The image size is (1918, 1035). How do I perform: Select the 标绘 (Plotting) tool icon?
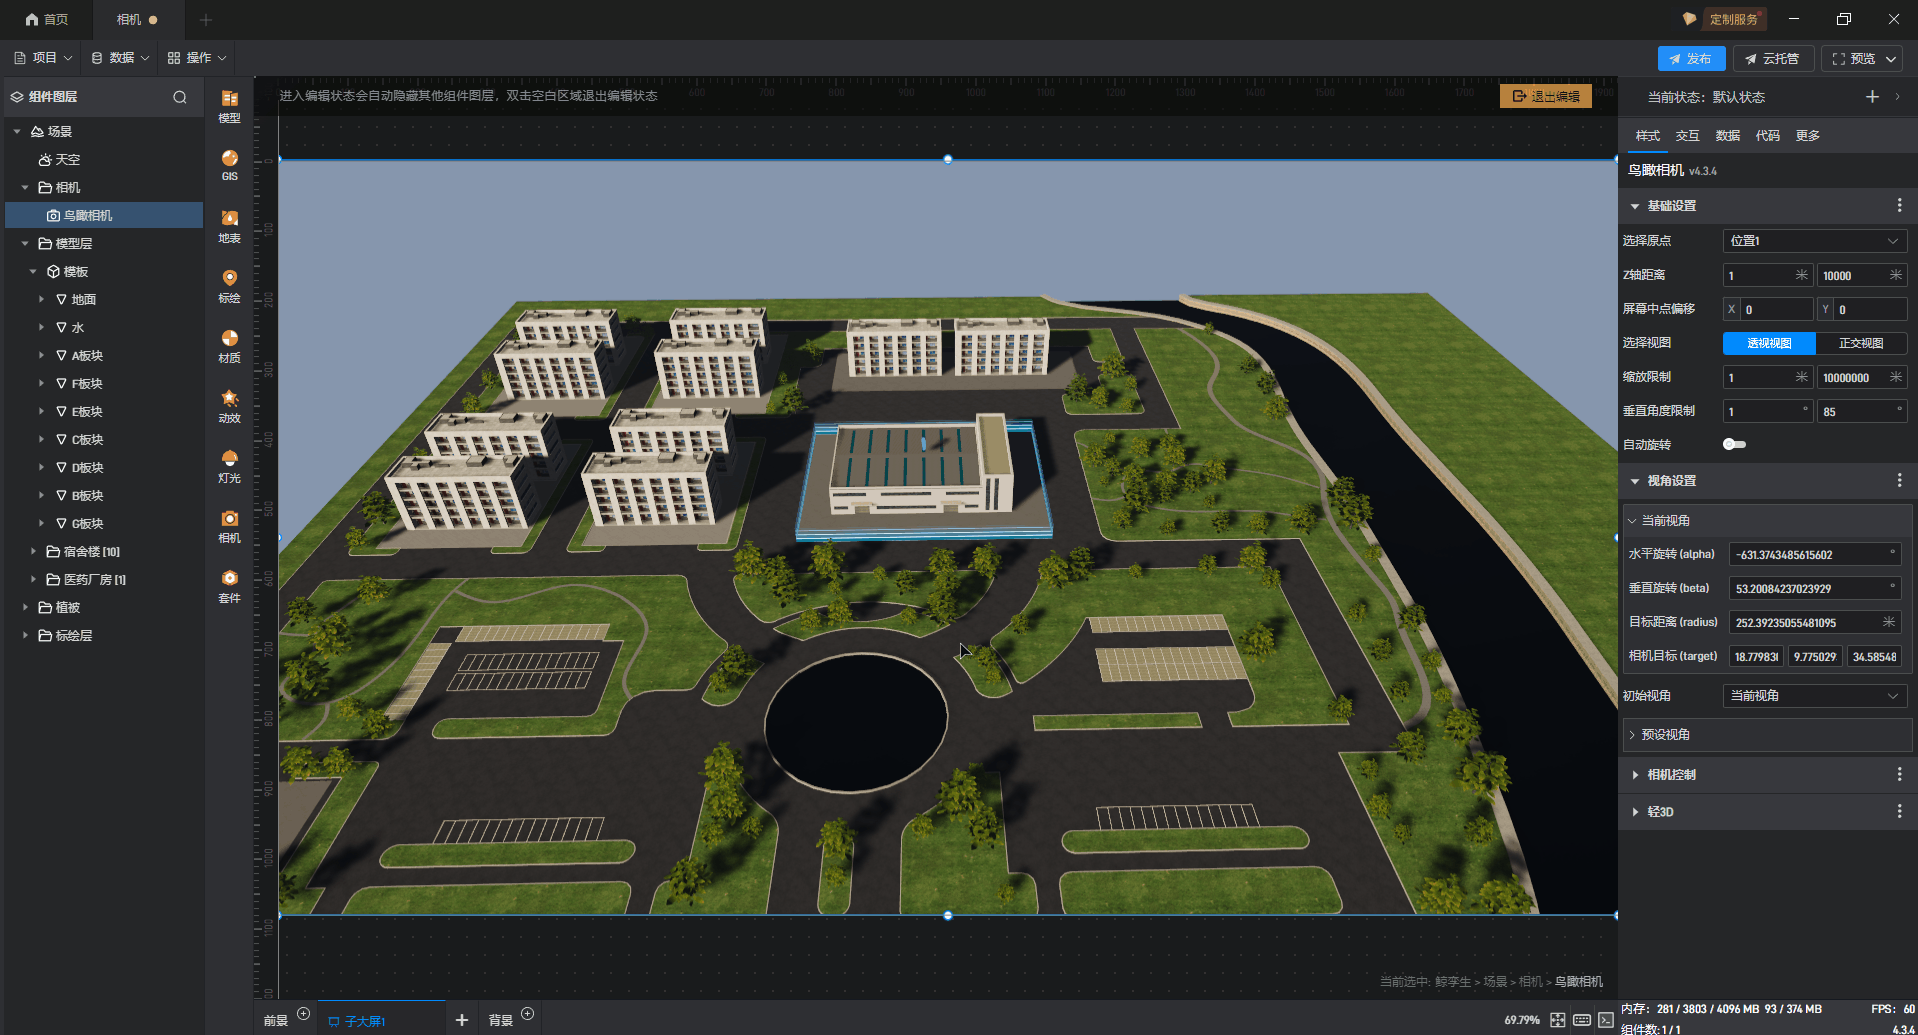pyautogui.click(x=229, y=284)
